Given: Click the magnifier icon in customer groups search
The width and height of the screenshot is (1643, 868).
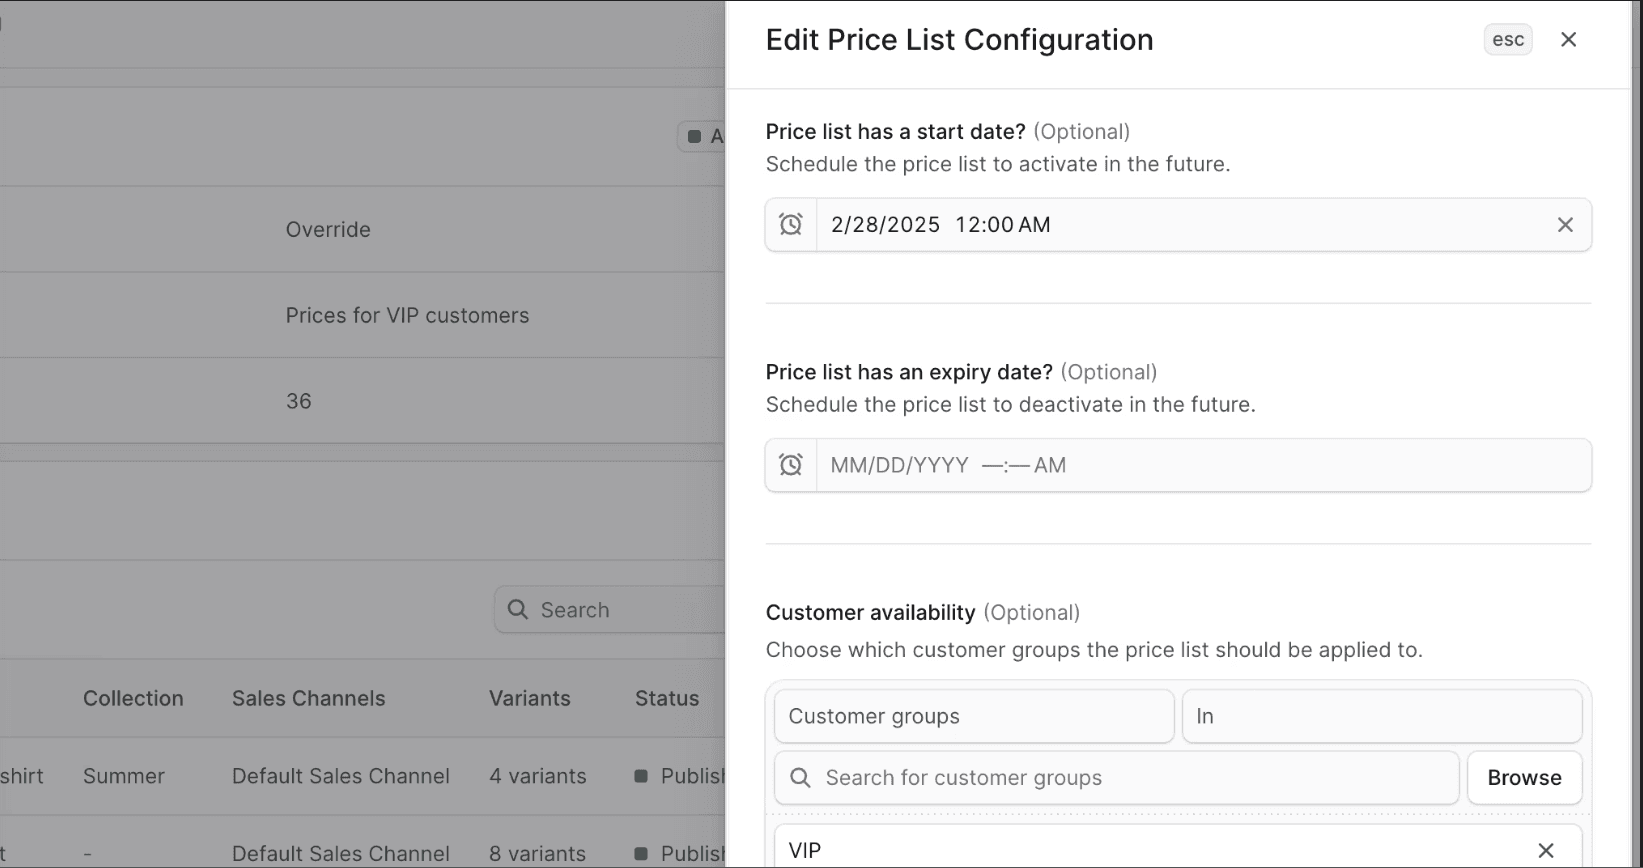Looking at the screenshot, I should (x=800, y=778).
